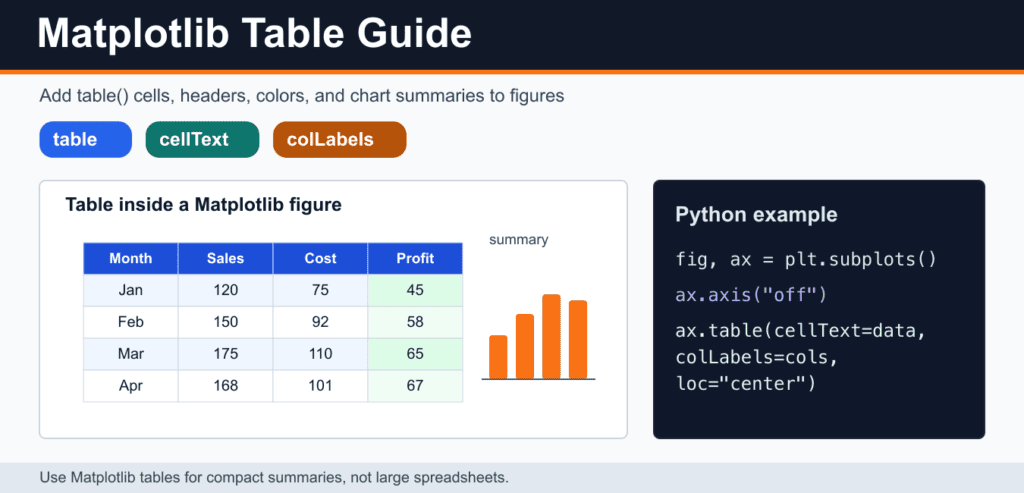Viewport: 1024px width, 493px height.
Task: Click the Sales value "175"
Action: (x=225, y=354)
